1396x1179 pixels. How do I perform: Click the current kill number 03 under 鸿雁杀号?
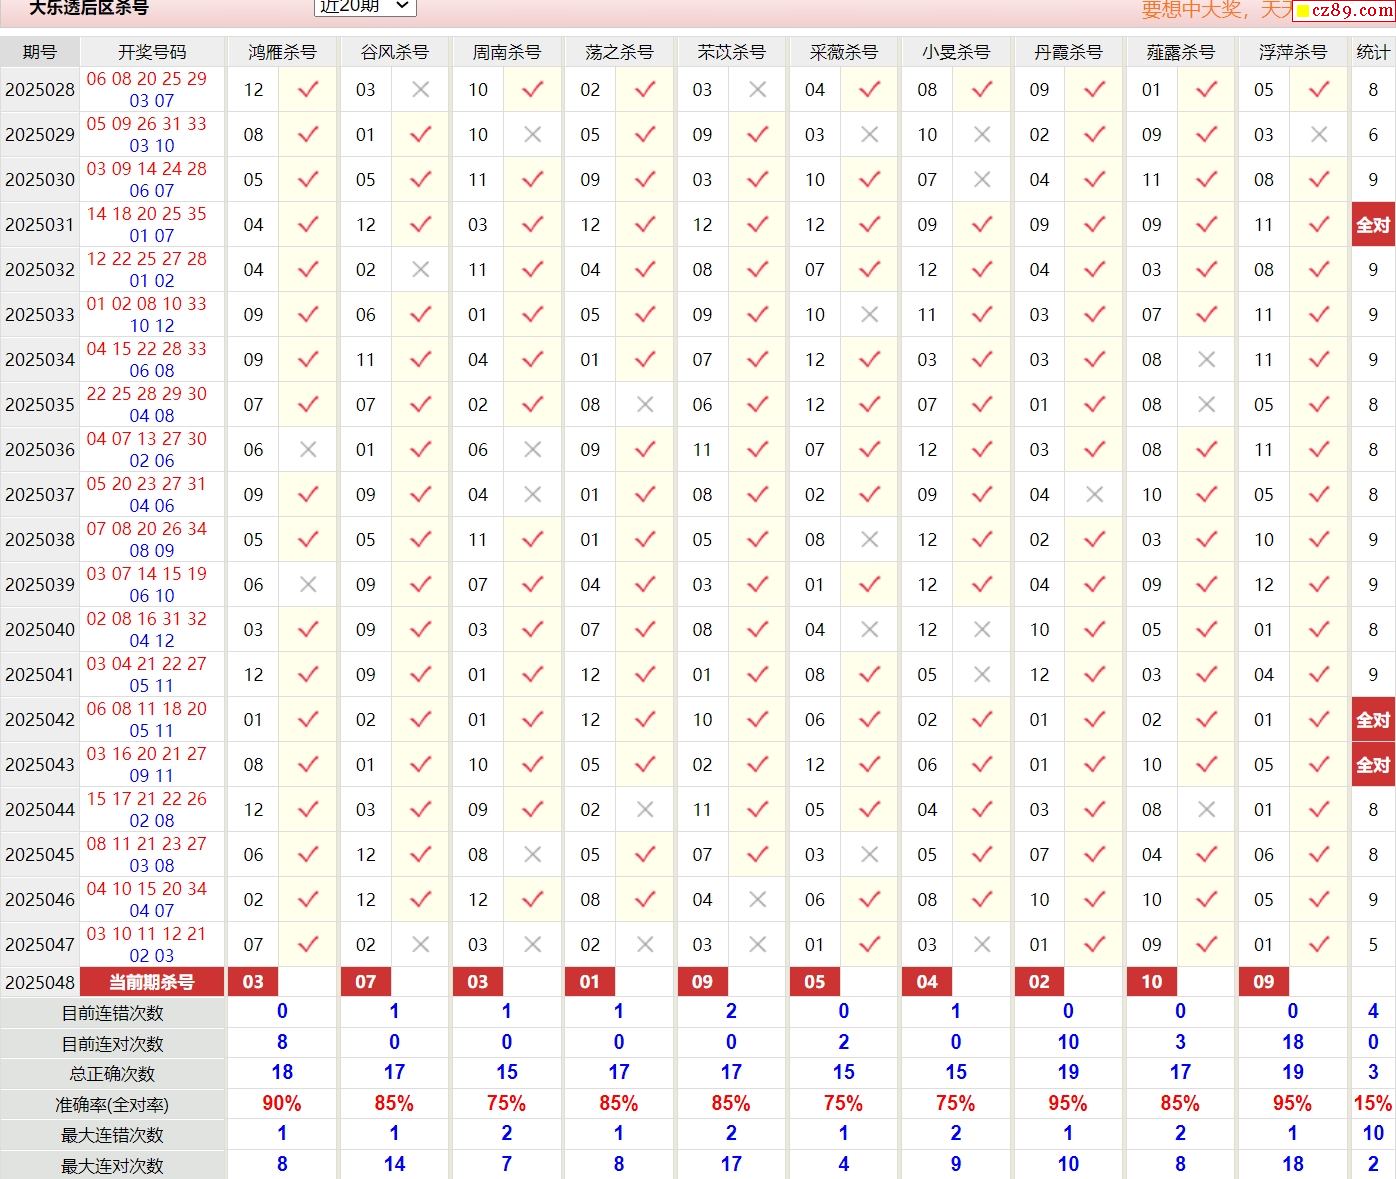pyautogui.click(x=253, y=982)
